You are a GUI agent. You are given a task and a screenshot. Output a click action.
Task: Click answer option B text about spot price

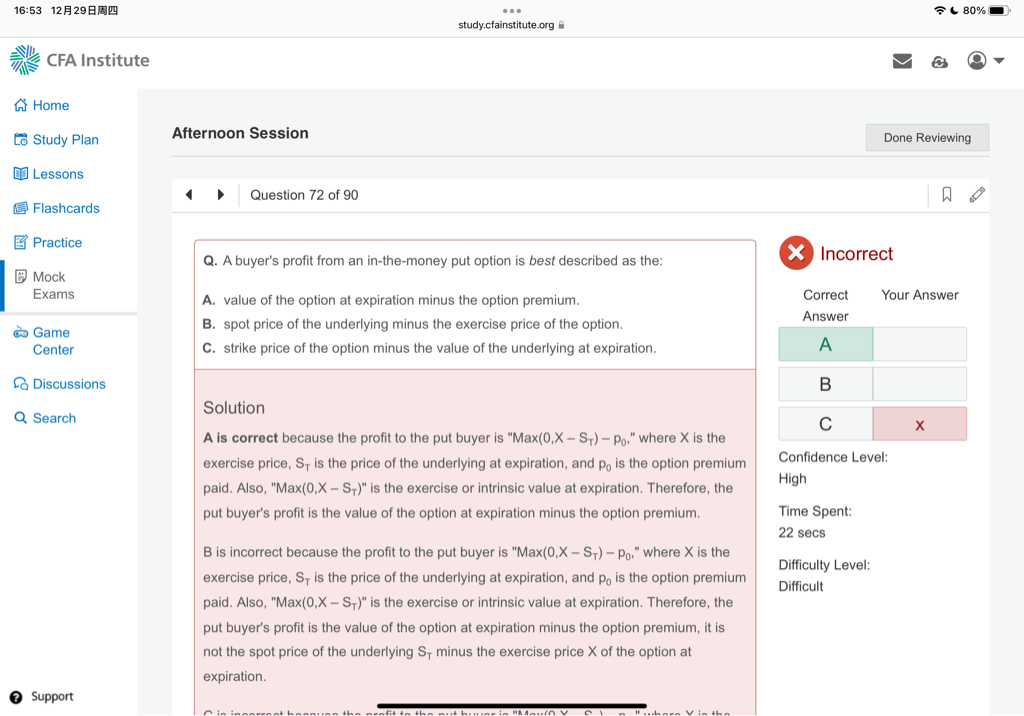point(423,325)
